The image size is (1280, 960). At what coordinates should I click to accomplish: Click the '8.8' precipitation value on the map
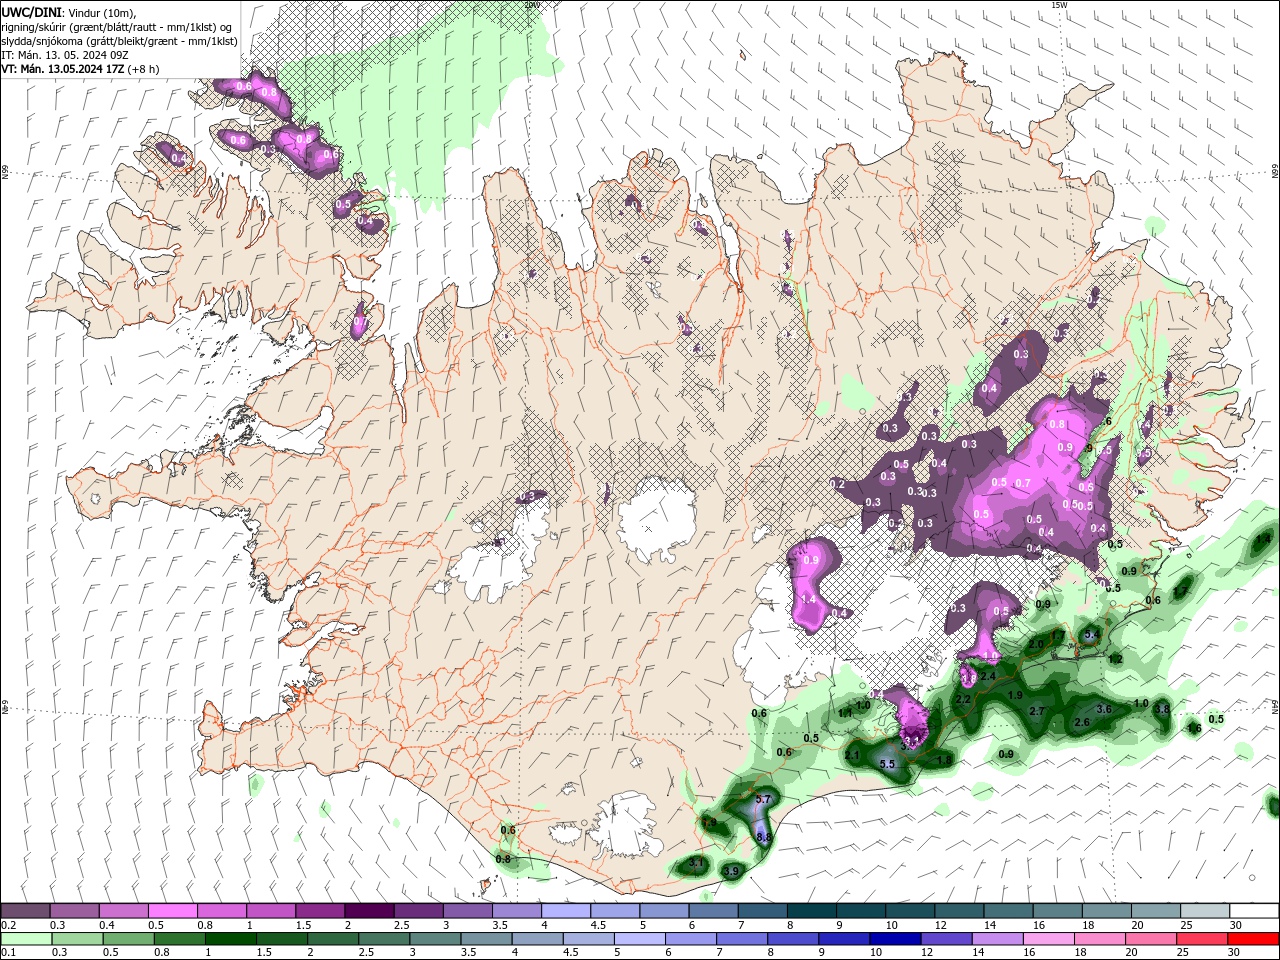[764, 837]
